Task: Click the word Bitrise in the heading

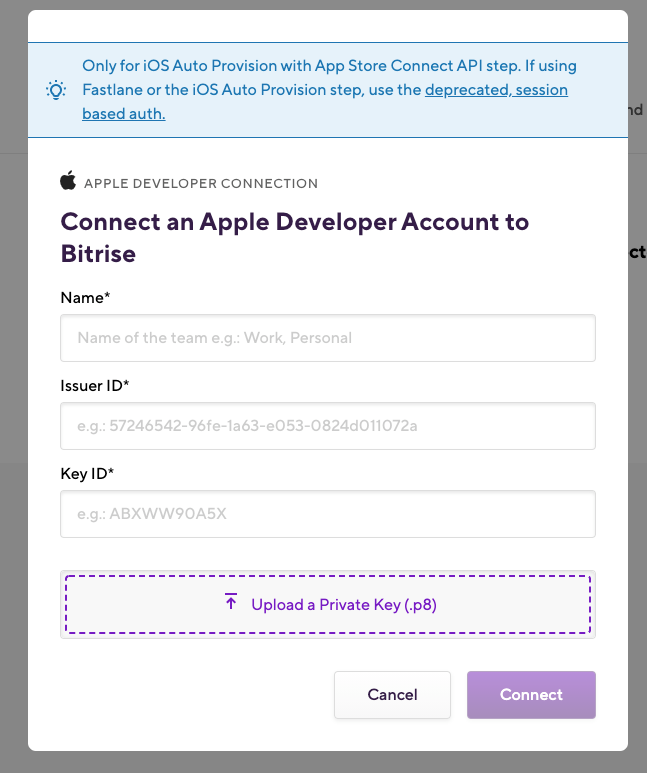Action: (x=98, y=254)
